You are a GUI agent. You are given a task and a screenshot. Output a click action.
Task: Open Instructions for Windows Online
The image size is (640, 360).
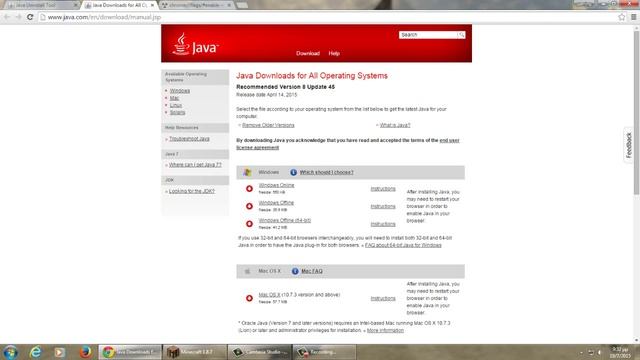click(383, 189)
